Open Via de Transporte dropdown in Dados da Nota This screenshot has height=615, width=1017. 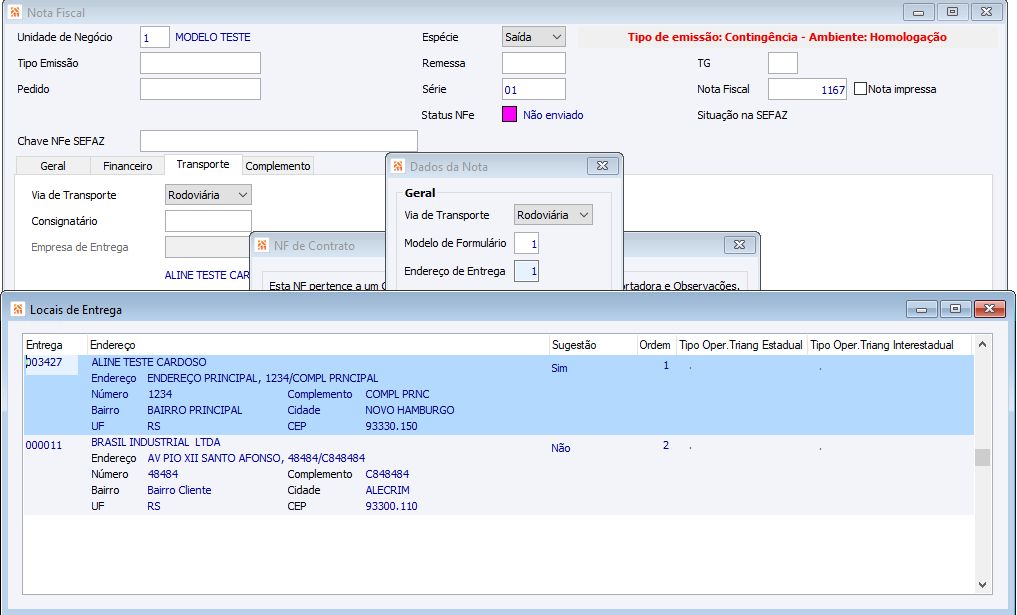pos(553,215)
